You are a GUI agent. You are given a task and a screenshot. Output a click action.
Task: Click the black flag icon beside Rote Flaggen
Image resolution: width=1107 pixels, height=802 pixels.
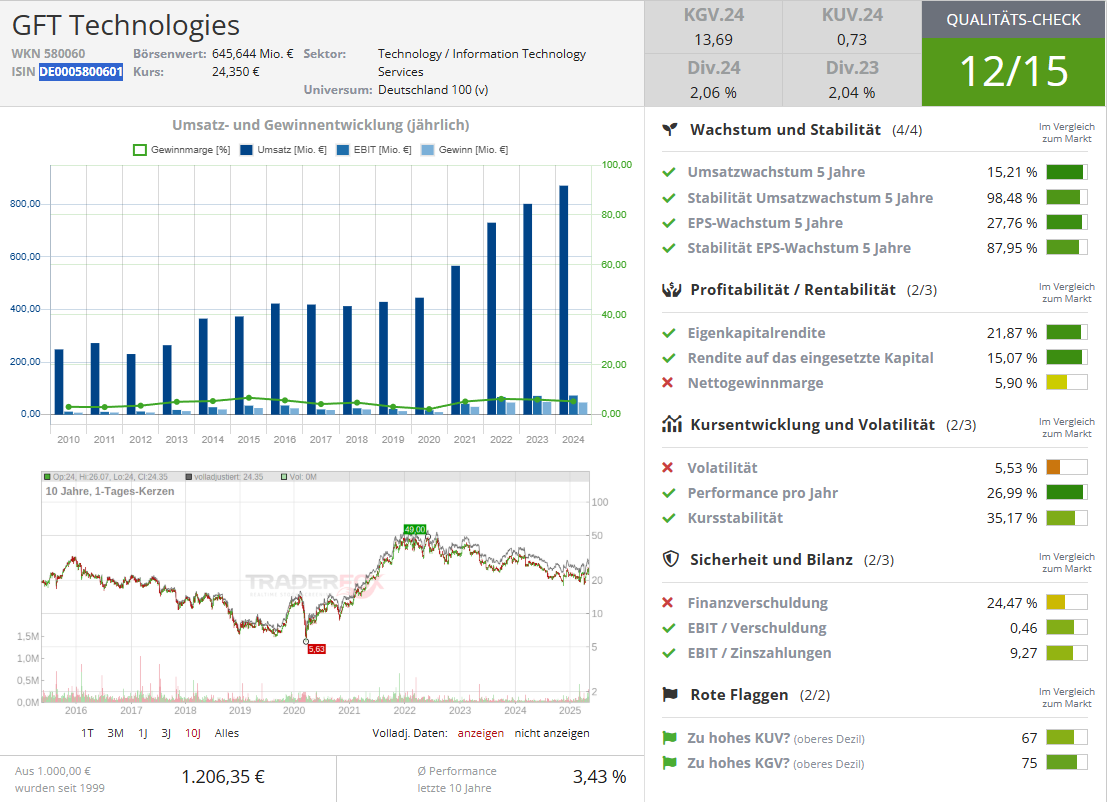pos(671,695)
